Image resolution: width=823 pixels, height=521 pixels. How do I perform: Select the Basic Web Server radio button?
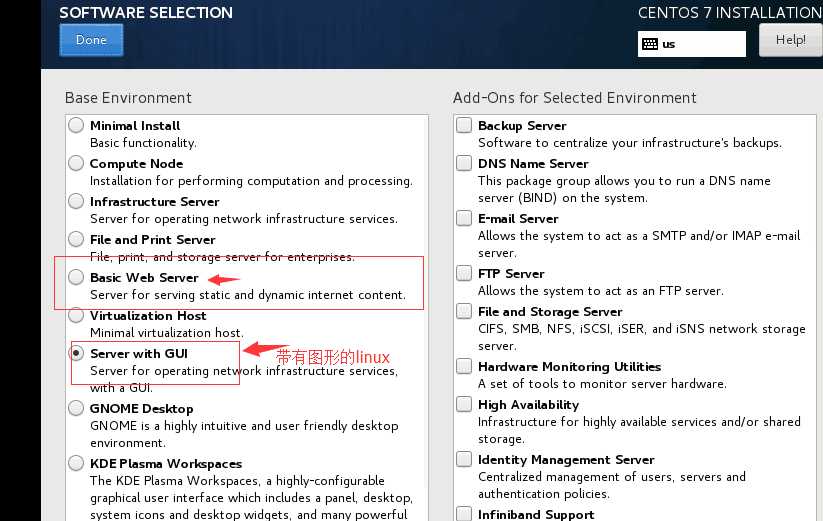pyautogui.click(x=76, y=277)
